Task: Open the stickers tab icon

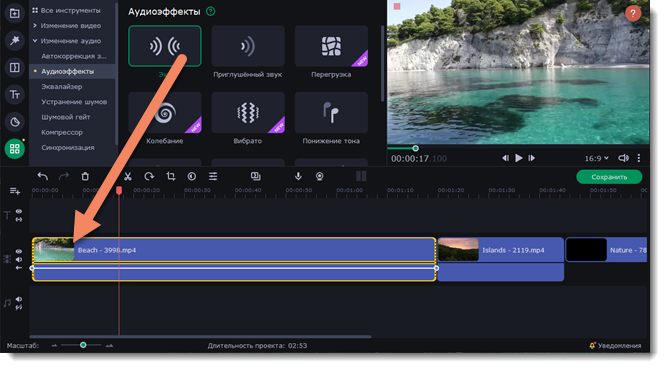Action: pyautogui.click(x=14, y=122)
